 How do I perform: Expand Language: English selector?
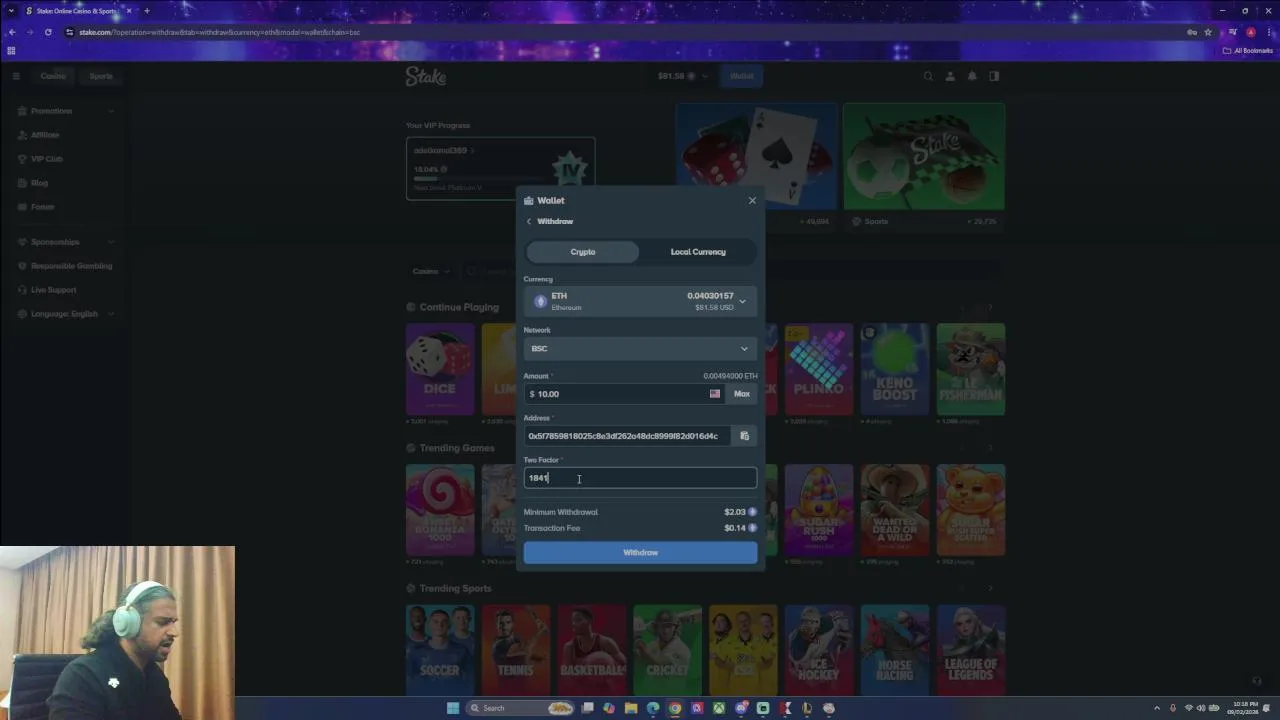coord(65,314)
